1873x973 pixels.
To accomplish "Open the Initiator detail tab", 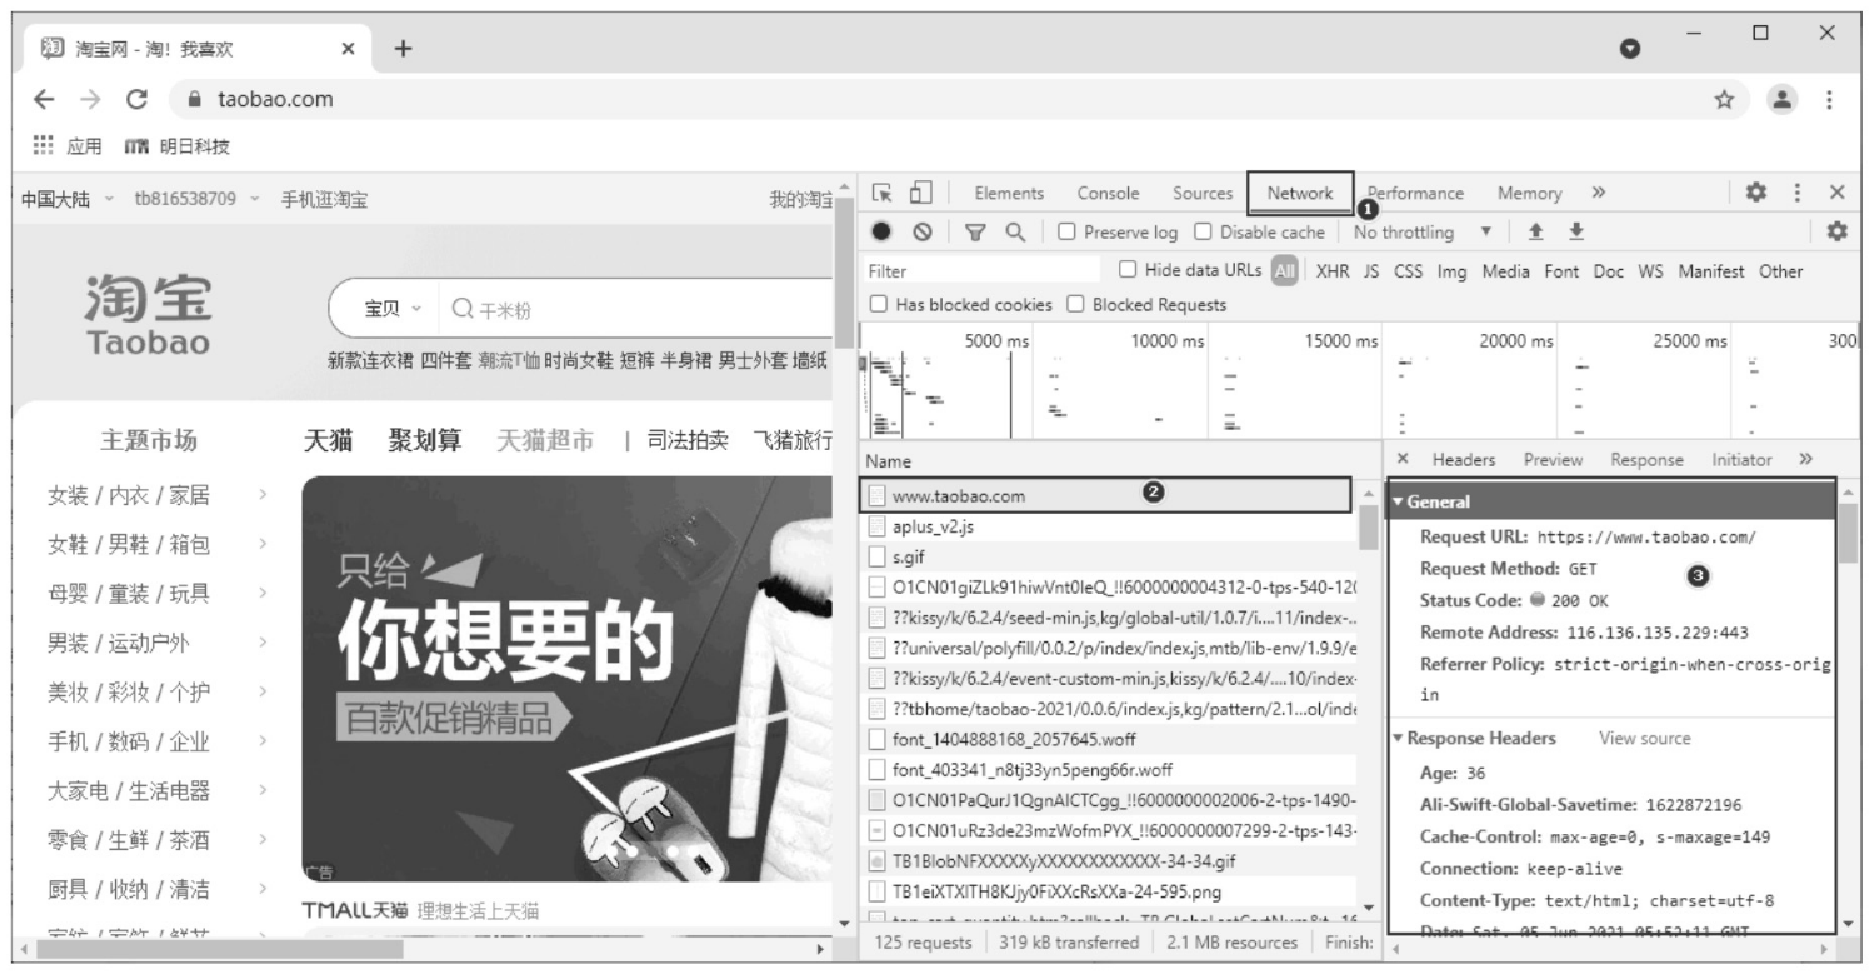I will pyautogui.click(x=1741, y=459).
